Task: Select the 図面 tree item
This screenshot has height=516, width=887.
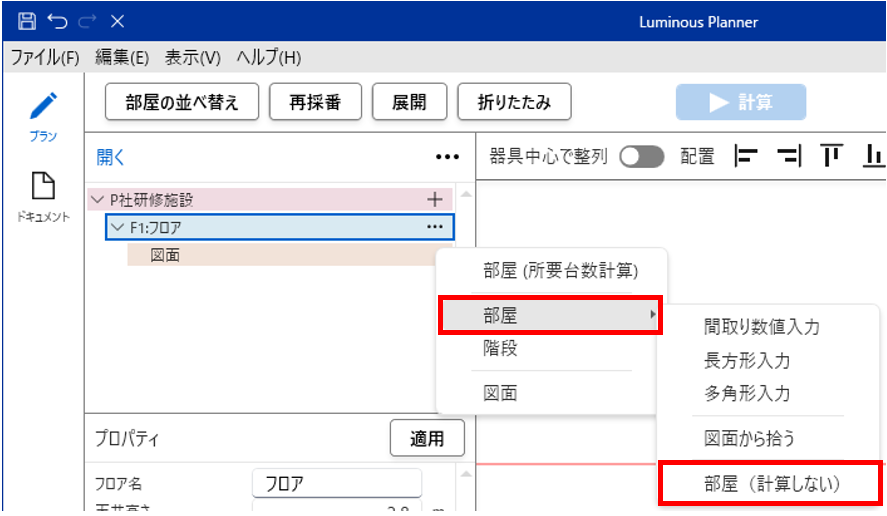Action: (x=165, y=256)
